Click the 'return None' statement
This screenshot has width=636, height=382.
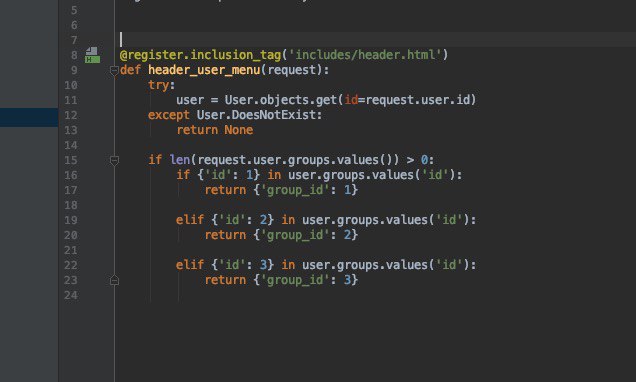[215, 130]
